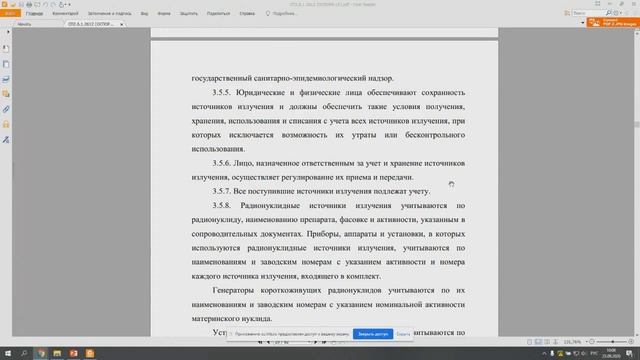
Task: Select the hand tool in quick access toolbar
Action: coord(61,4)
